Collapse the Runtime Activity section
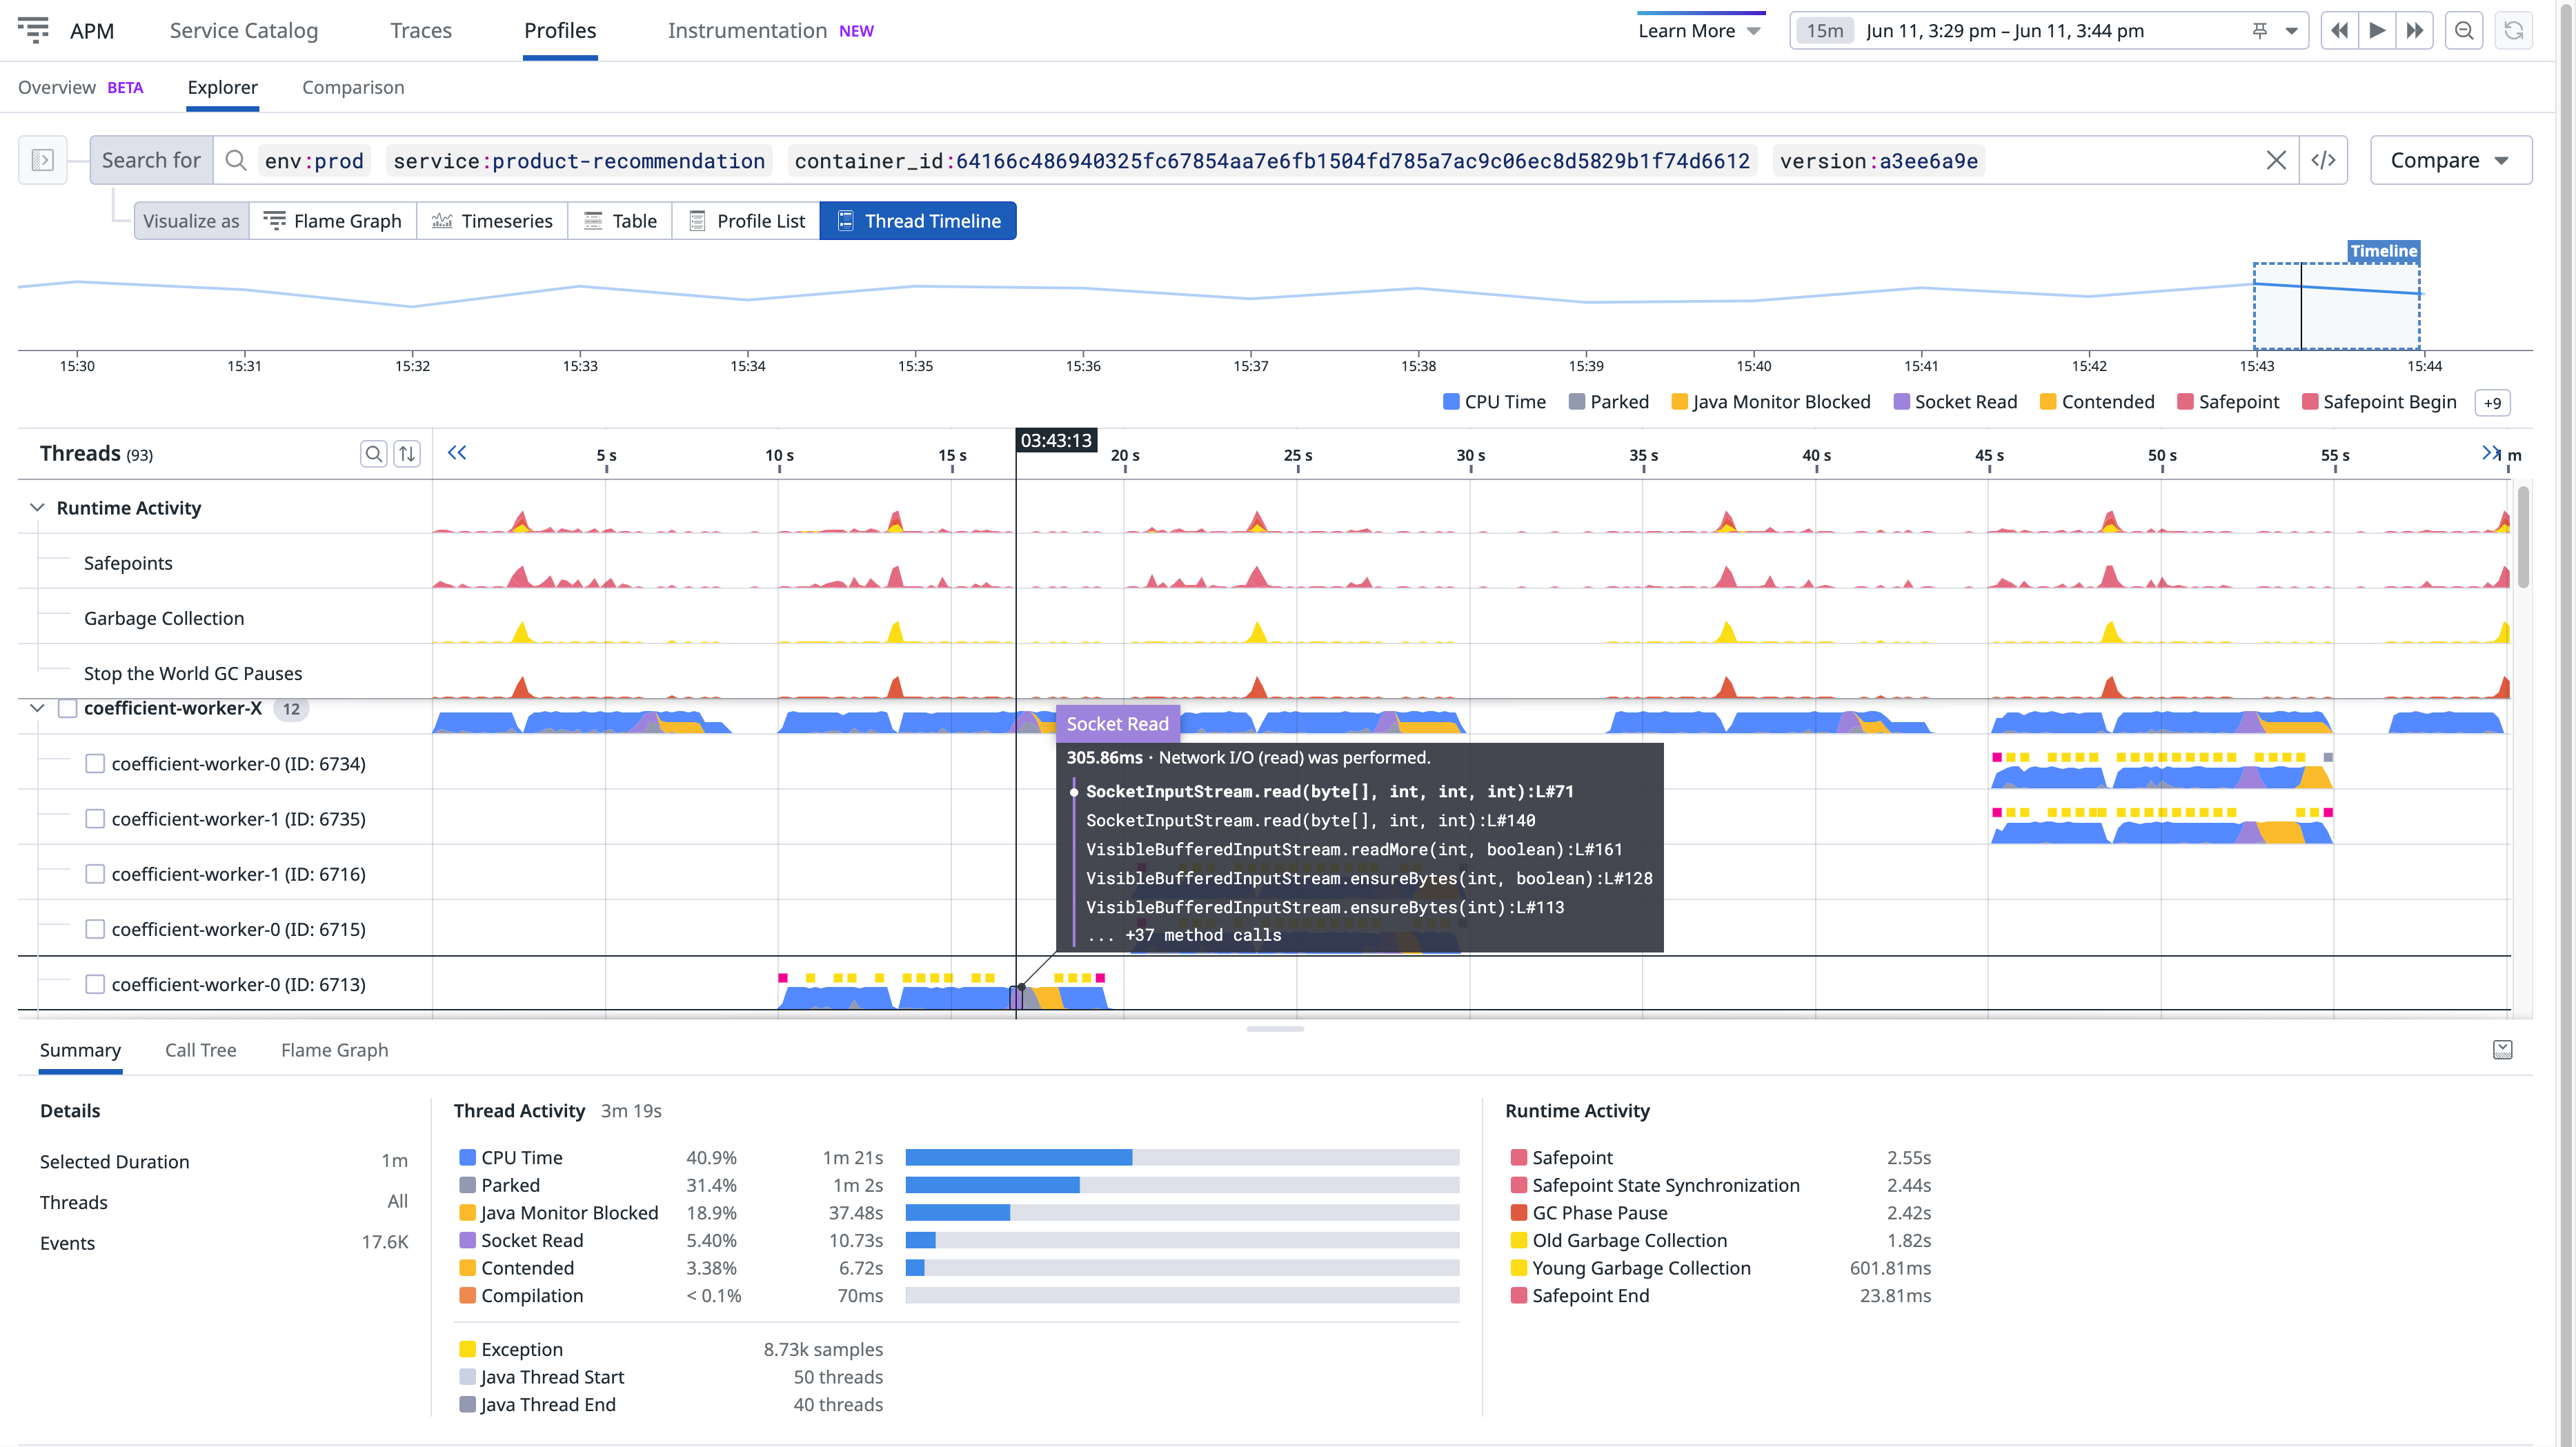The height and width of the screenshot is (1447, 2576). pos(37,507)
